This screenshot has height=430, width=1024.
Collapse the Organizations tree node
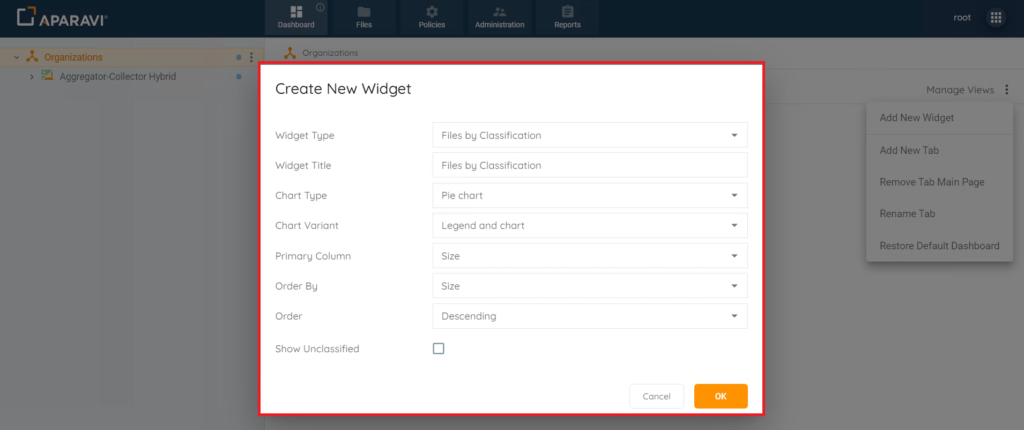point(16,58)
